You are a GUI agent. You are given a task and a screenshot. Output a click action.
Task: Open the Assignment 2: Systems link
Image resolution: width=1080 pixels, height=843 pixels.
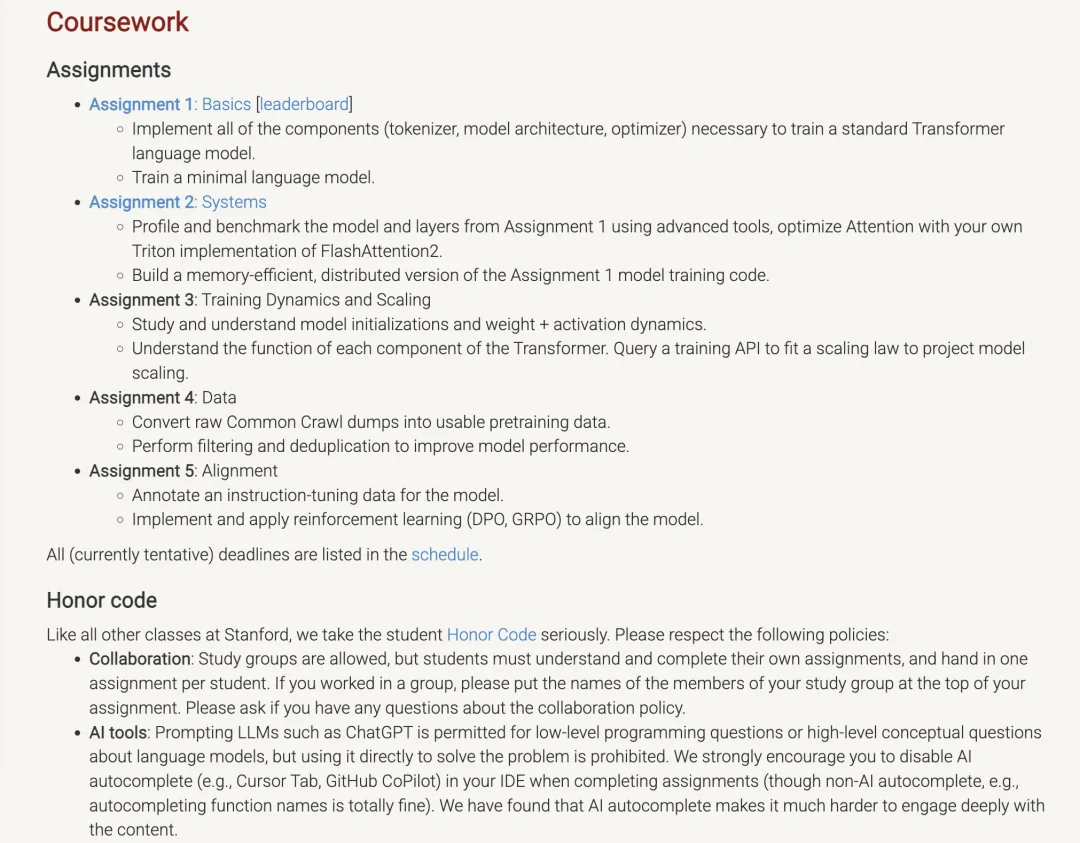click(178, 202)
